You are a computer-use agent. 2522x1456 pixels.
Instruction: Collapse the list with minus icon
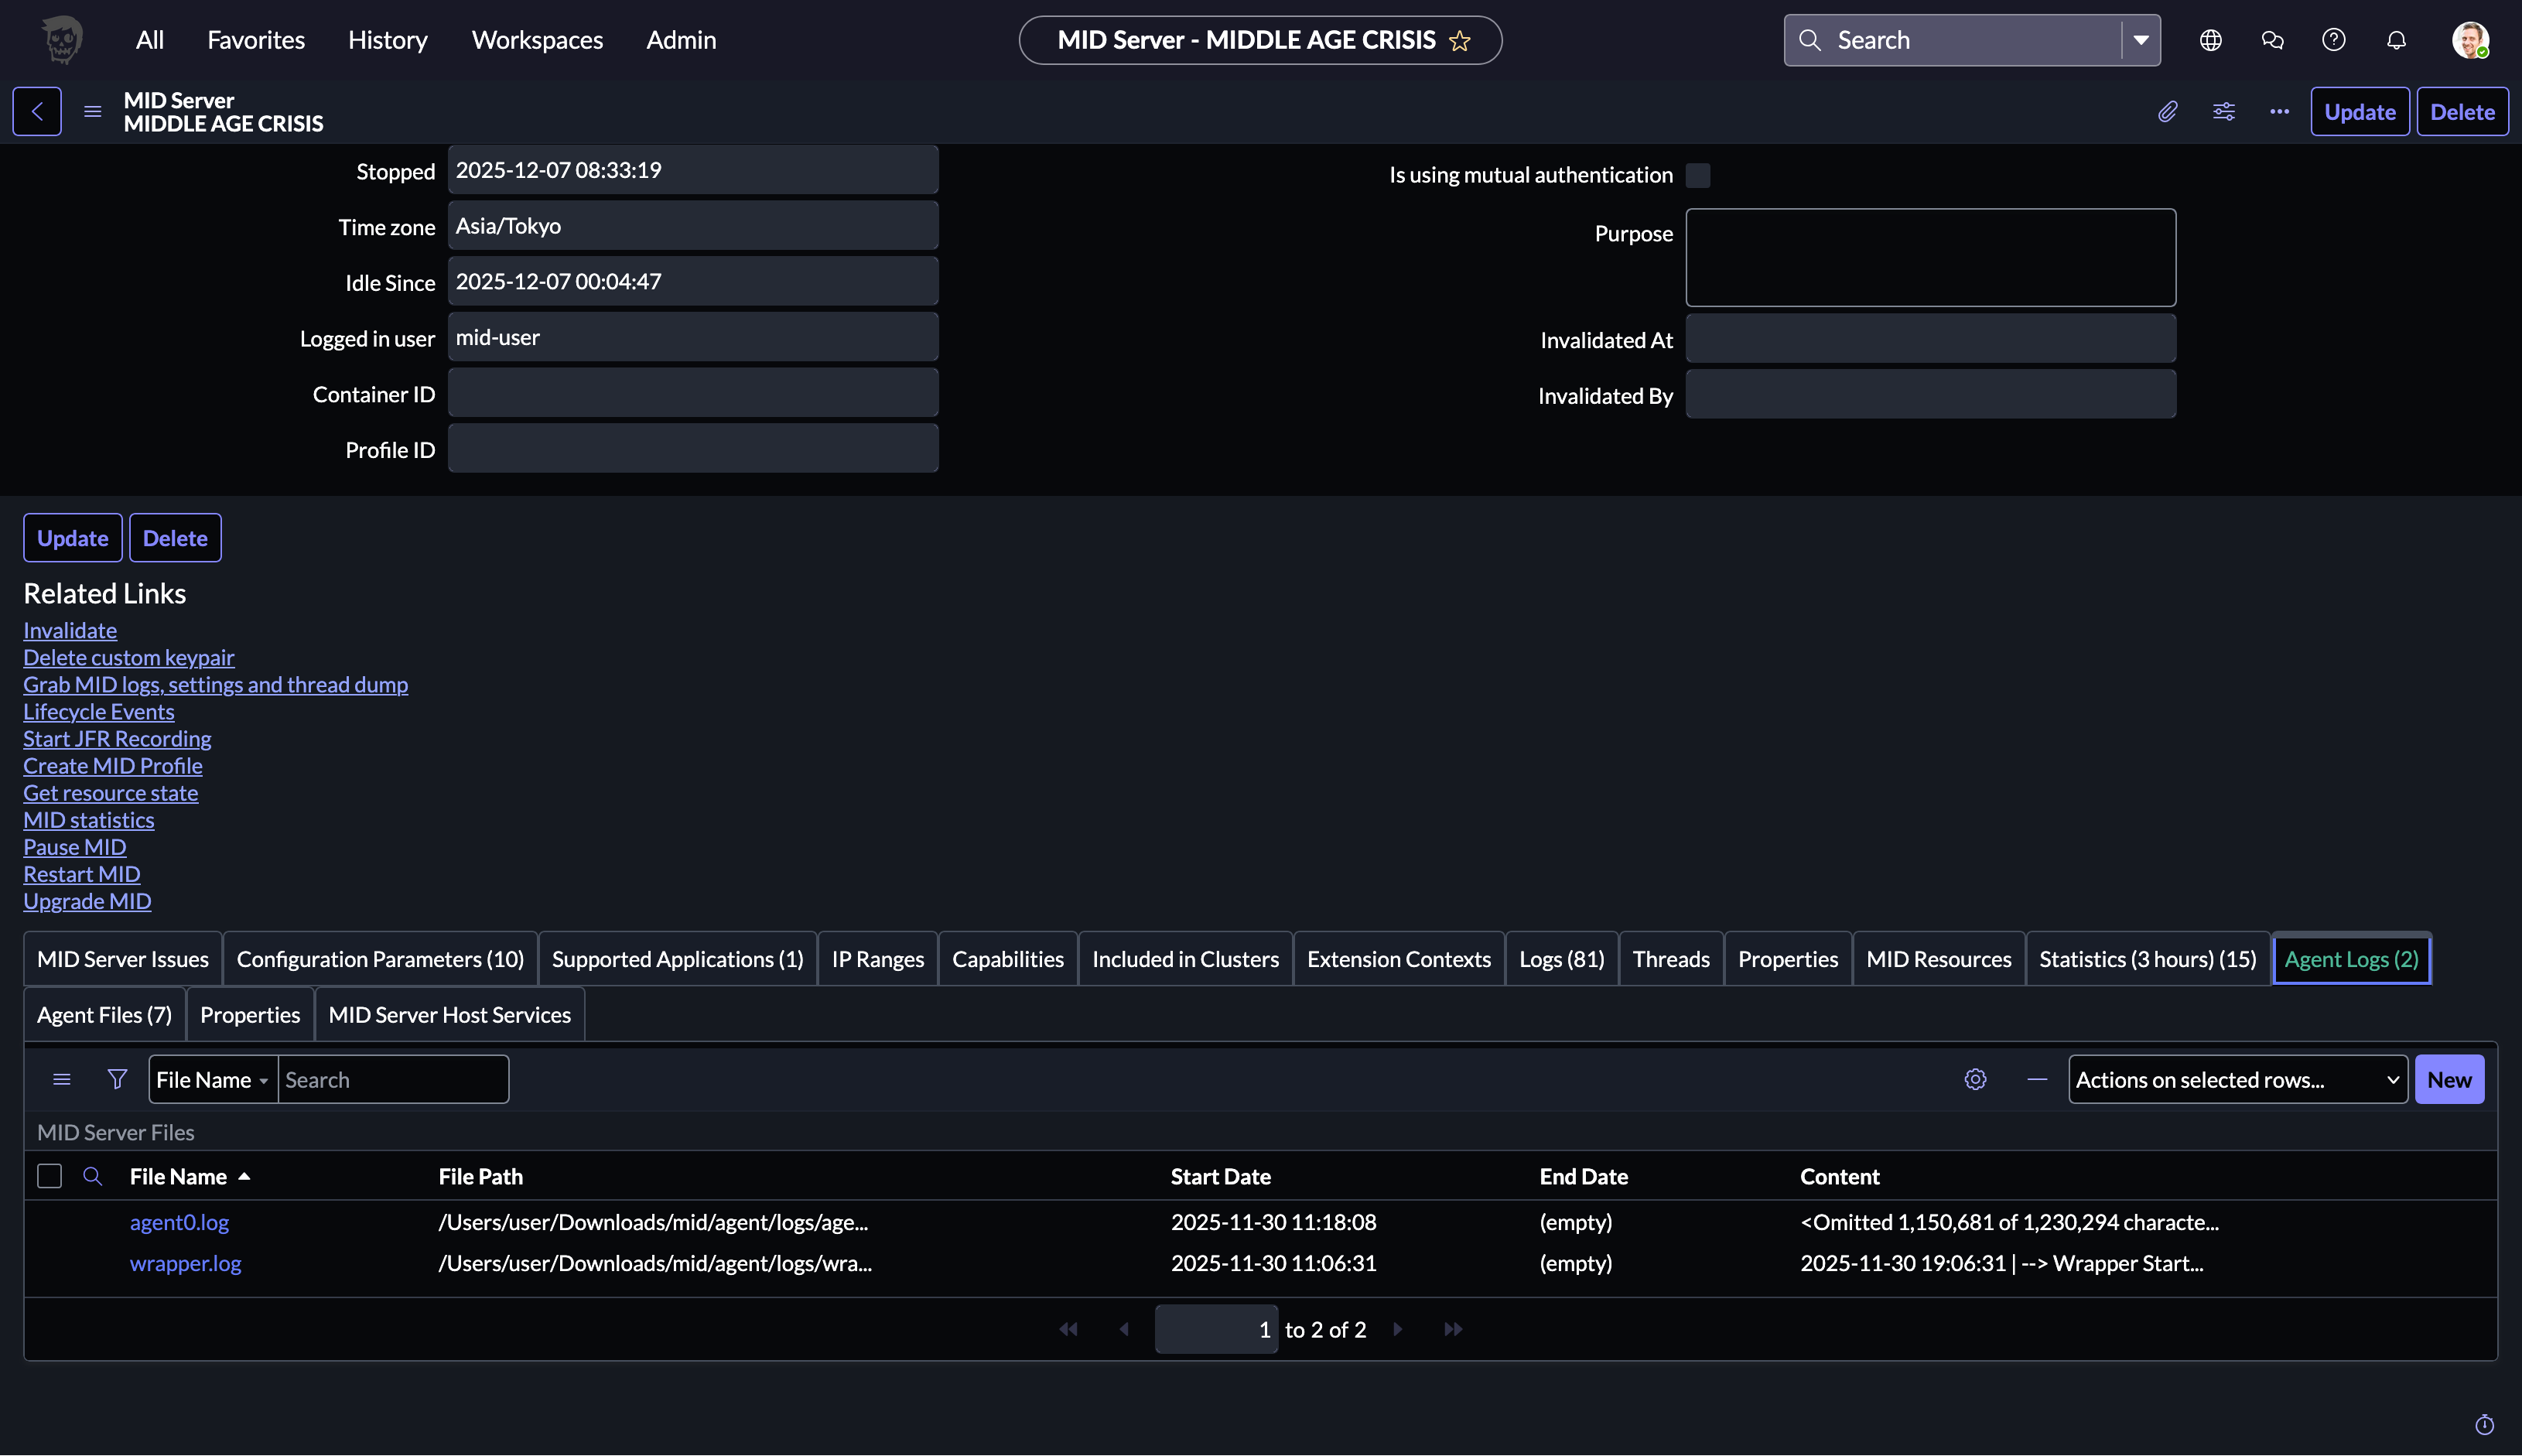pos(2036,1079)
